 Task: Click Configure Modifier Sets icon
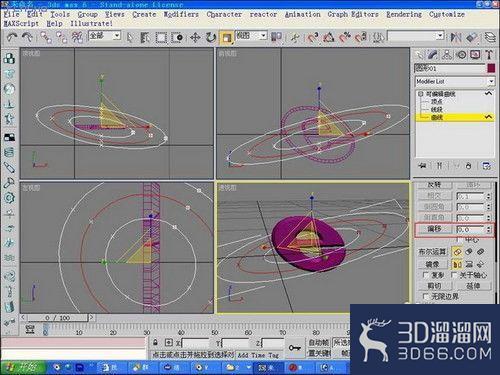point(487,166)
